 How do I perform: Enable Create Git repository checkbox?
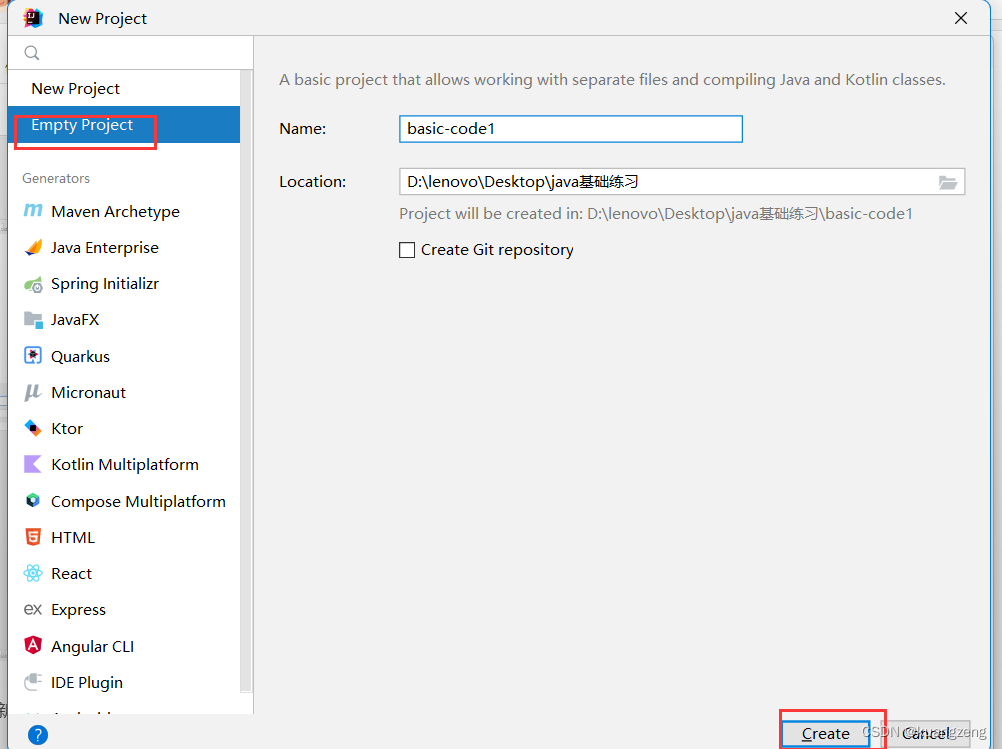(x=407, y=250)
